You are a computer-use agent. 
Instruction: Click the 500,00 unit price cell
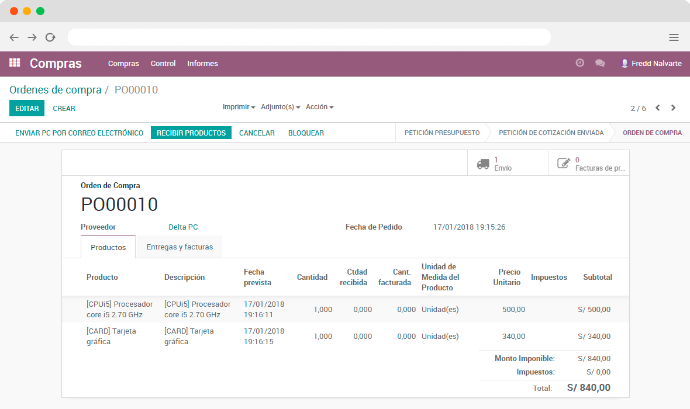click(x=514, y=310)
